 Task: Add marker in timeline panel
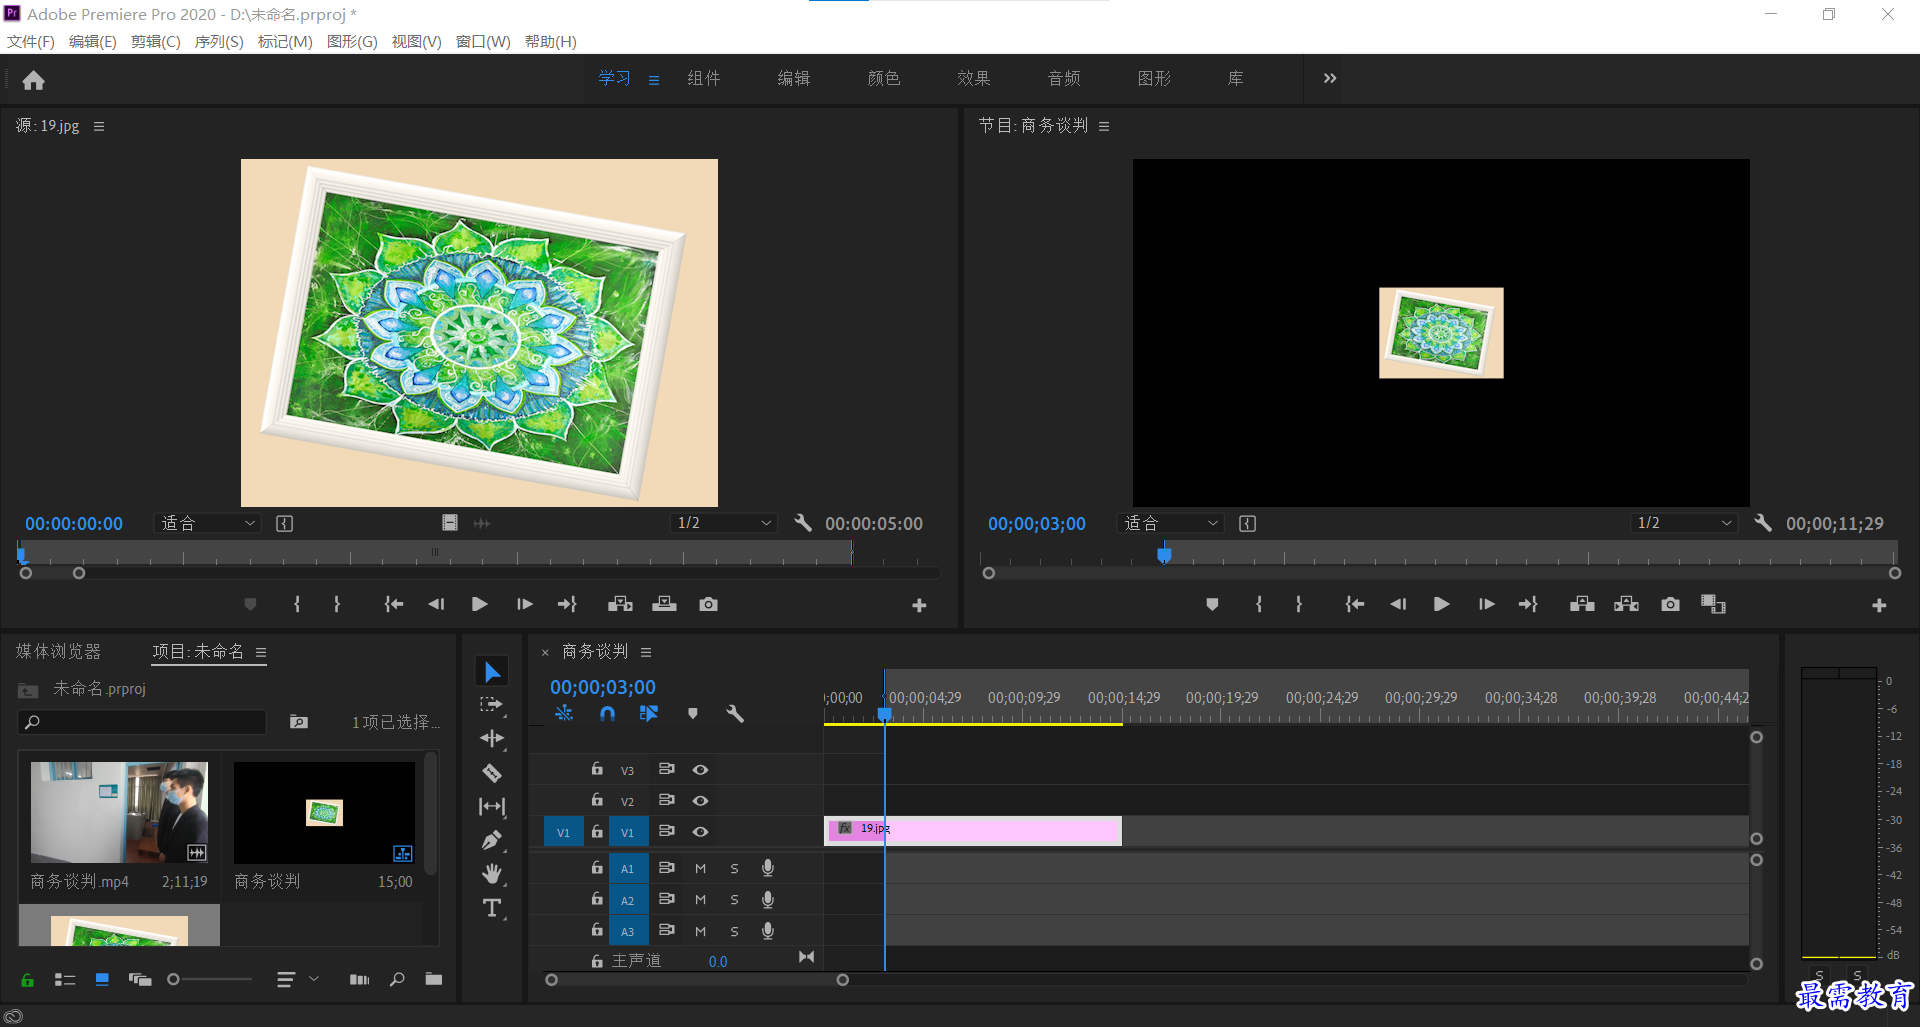(693, 714)
